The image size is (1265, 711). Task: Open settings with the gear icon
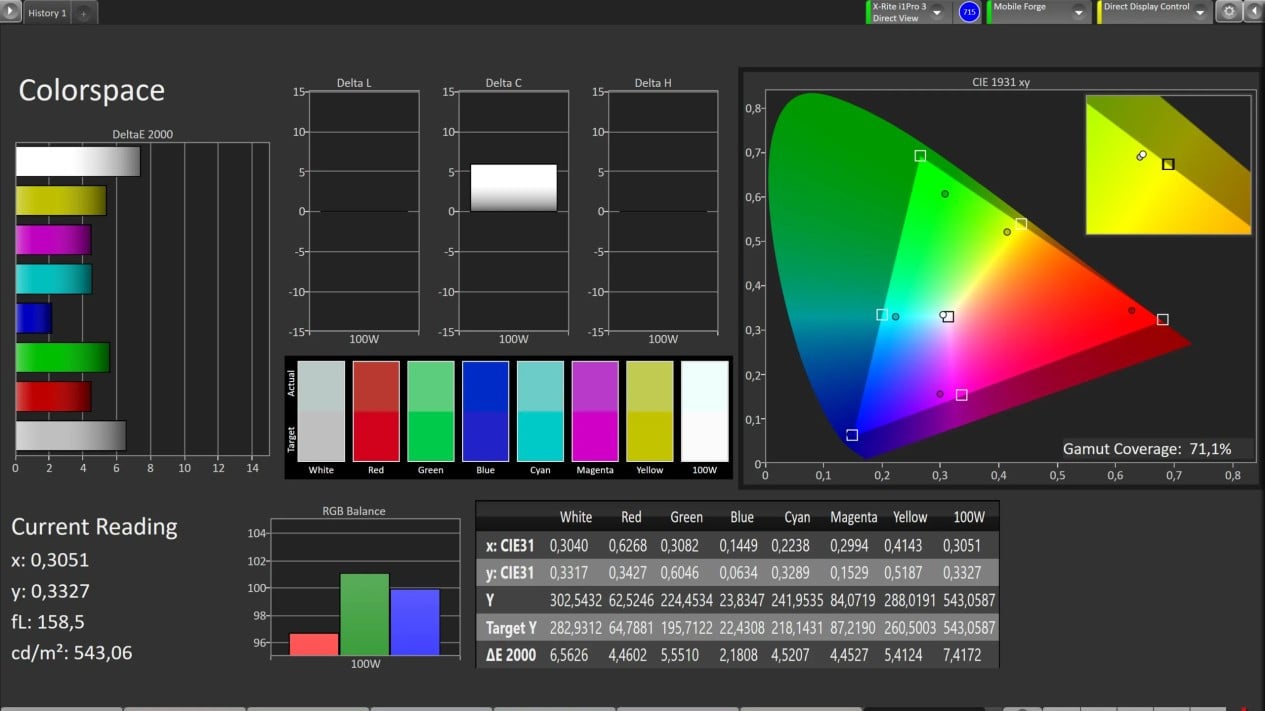[1229, 12]
